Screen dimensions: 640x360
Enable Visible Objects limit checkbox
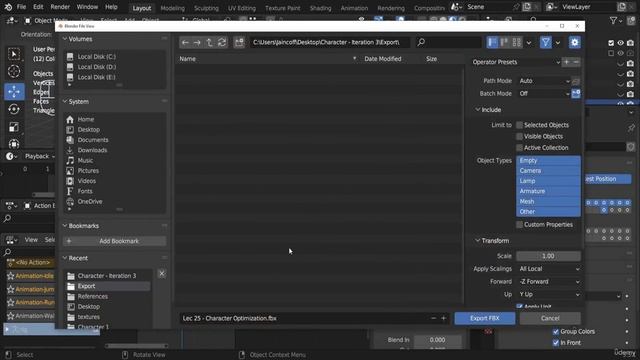coord(519,137)
